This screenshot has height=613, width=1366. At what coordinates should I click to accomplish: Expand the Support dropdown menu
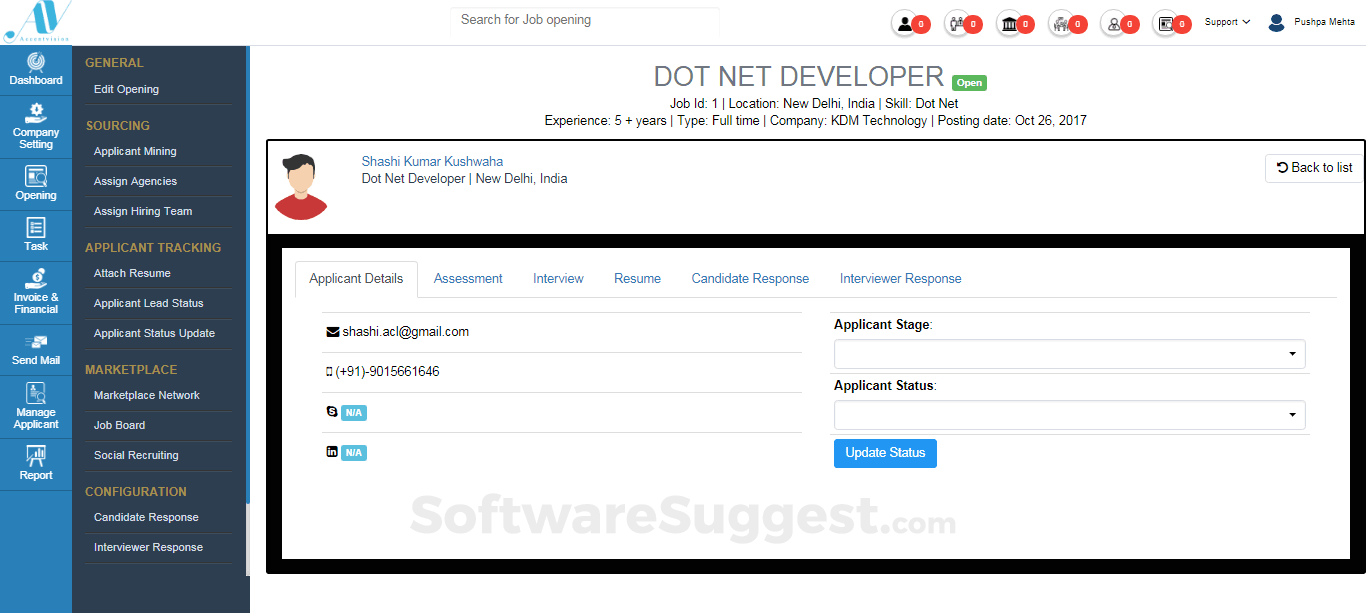click(x=1227, y=22)
